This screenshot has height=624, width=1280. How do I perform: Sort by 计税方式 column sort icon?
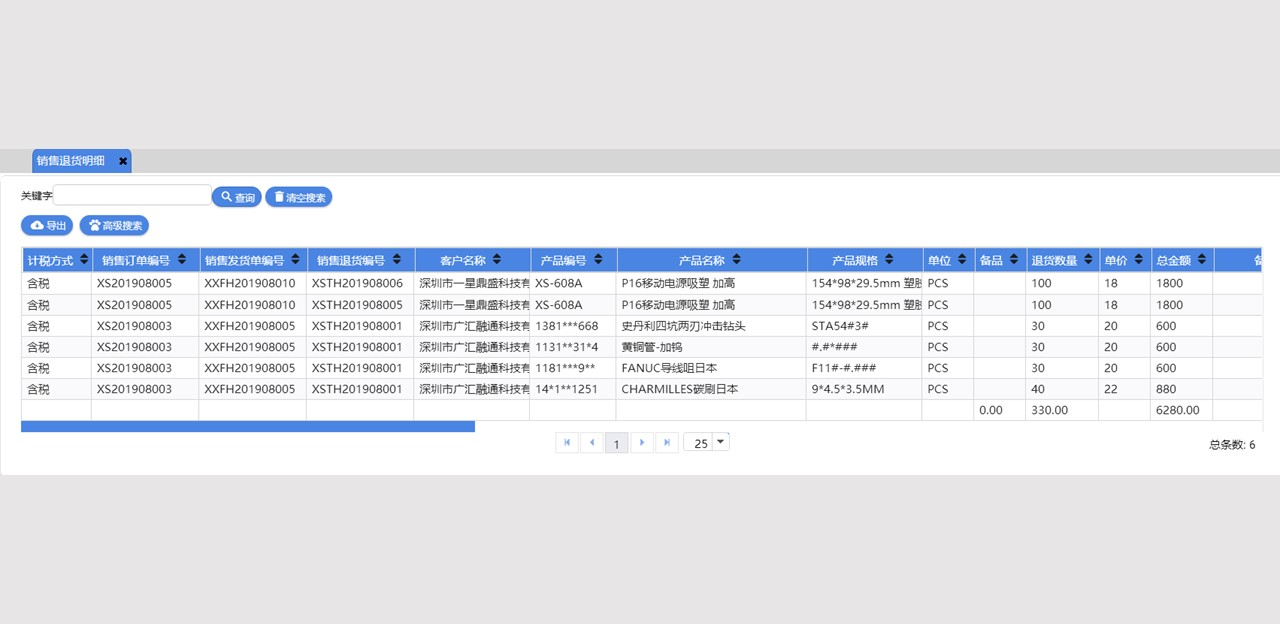coord(84,260)
